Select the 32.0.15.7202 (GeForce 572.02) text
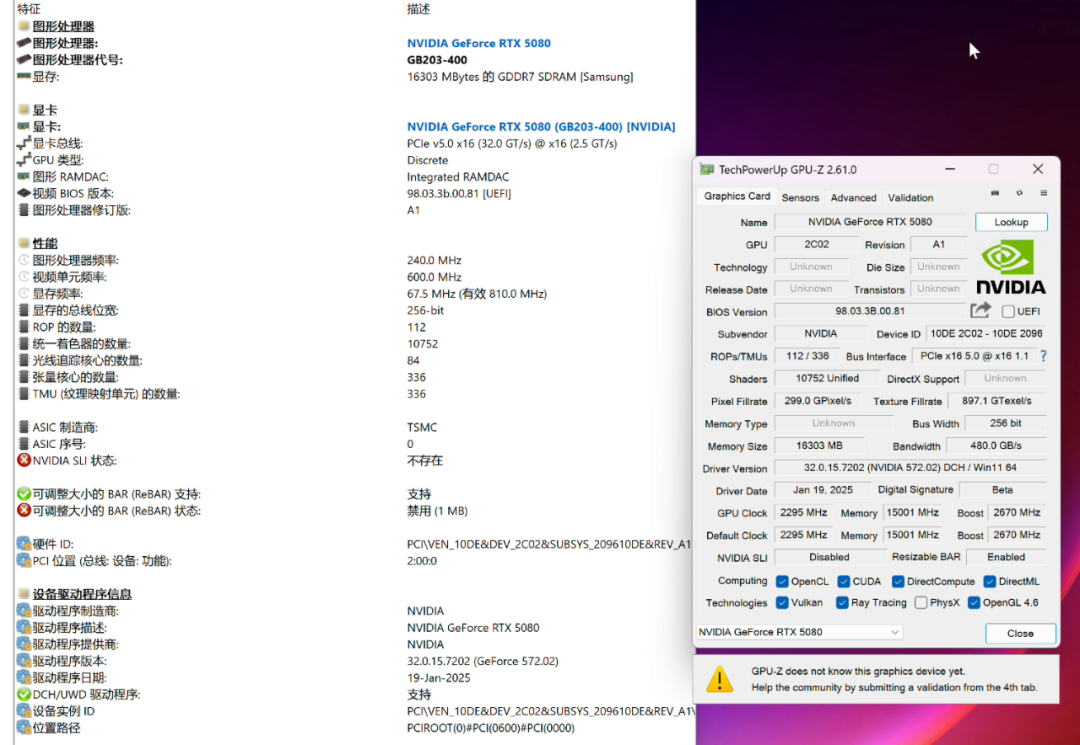 [x=482, y=661]
